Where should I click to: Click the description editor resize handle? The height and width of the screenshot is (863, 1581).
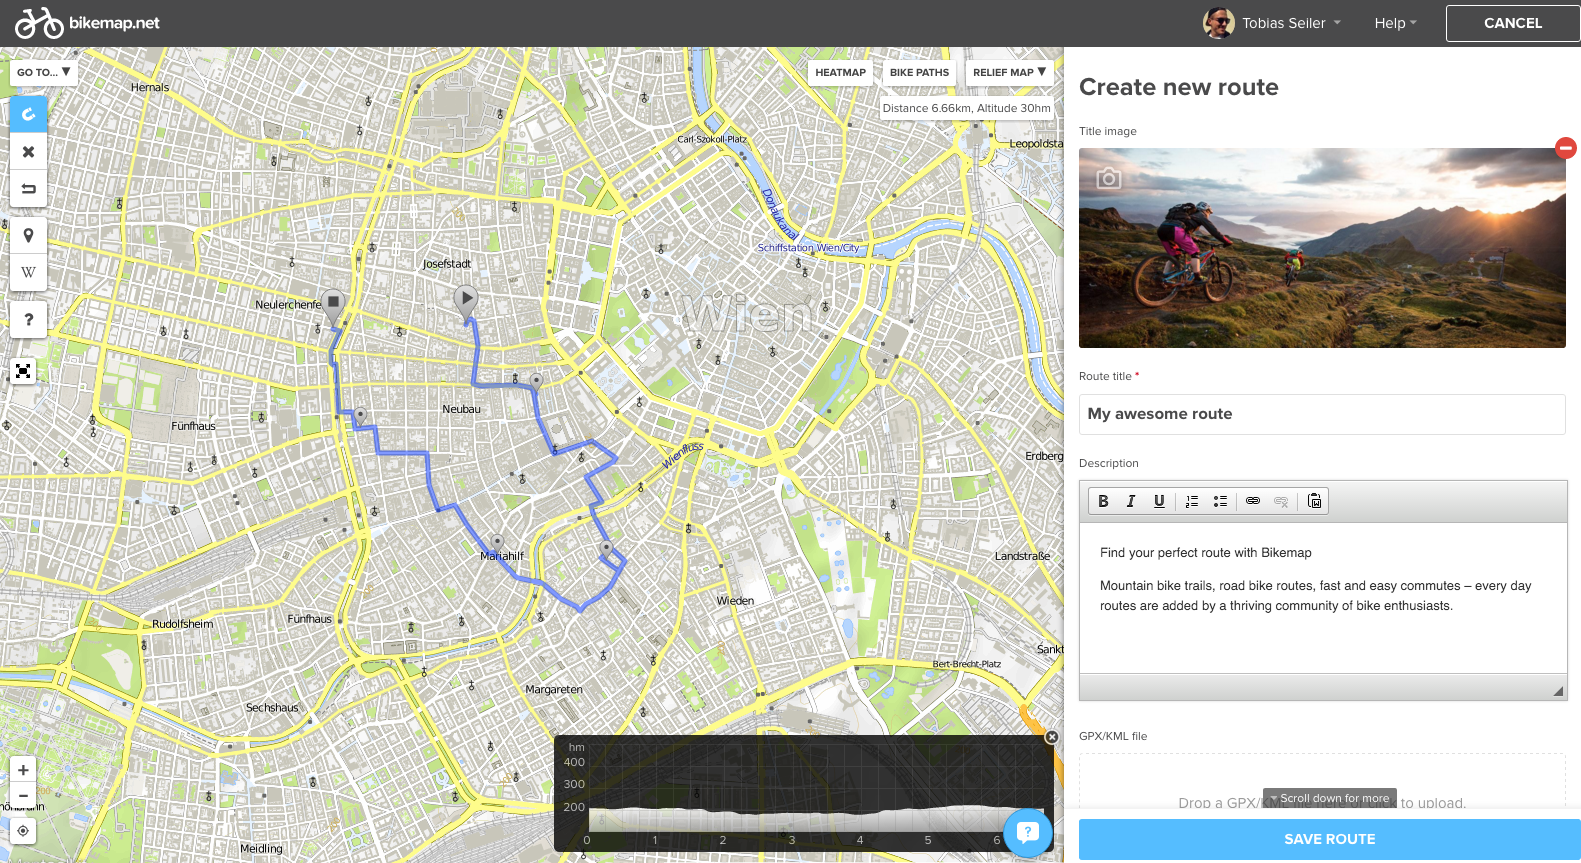click(x=1558, y=691)
